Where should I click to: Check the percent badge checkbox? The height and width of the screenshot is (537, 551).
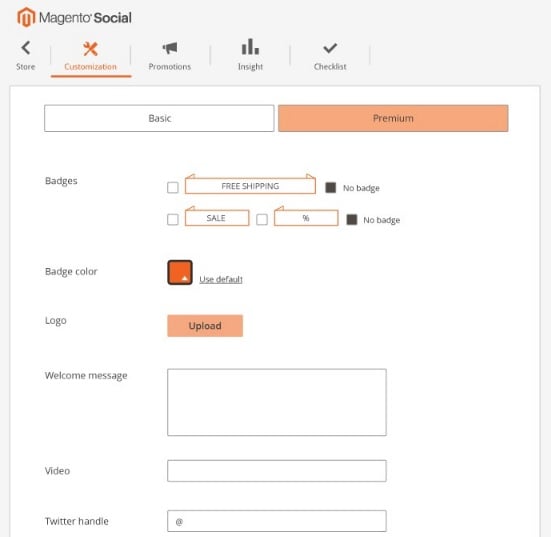pos(262,219)
